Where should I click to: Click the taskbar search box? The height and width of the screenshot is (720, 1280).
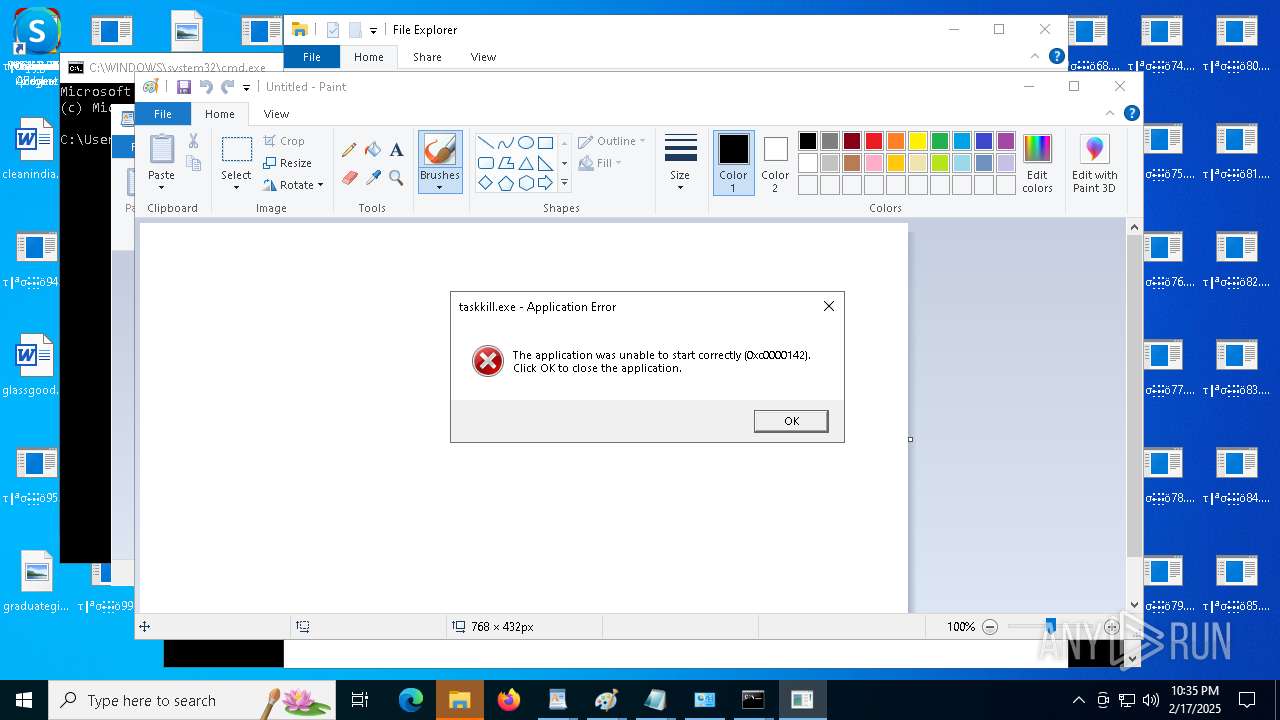pos(192,700)
